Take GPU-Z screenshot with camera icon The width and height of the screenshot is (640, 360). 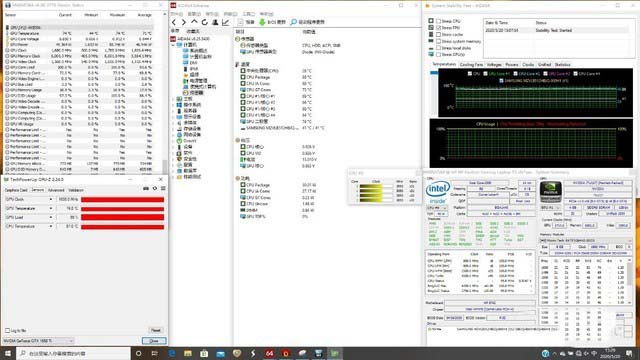(146, 189)
